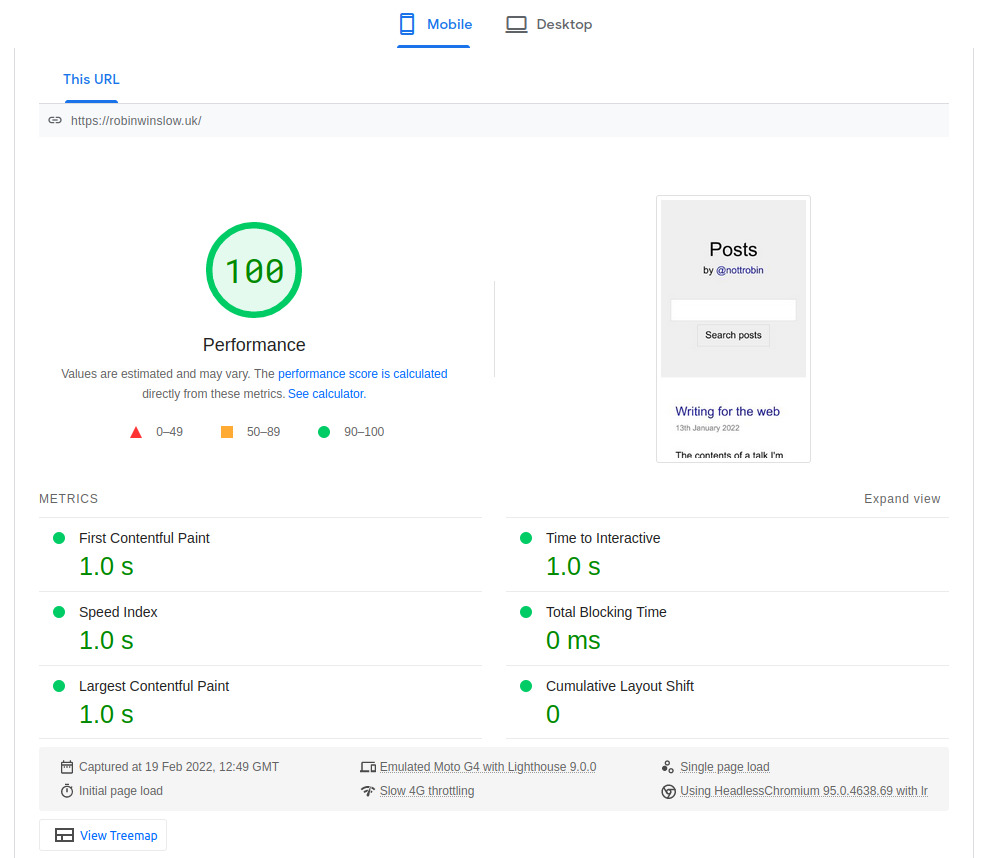Click the page screenshot thumbnail
Screen dimensions: 989x858
point(733,329)
